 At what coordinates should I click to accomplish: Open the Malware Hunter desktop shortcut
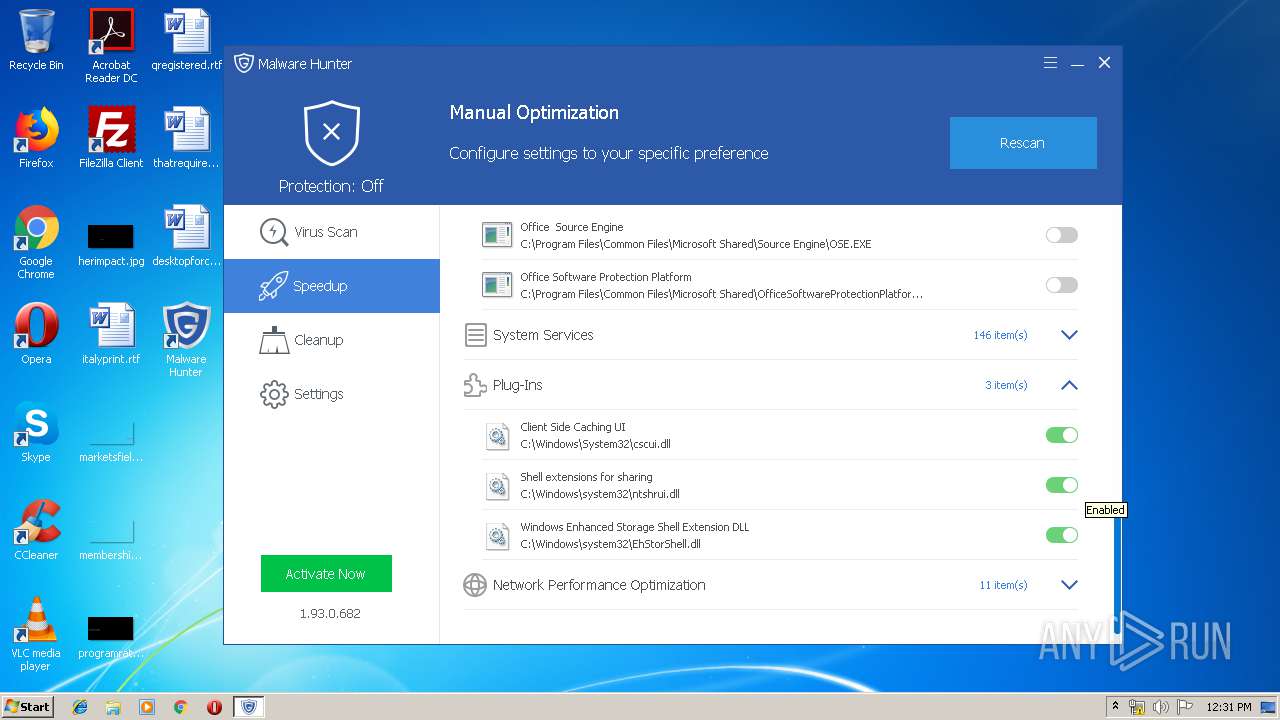[186, 340]
